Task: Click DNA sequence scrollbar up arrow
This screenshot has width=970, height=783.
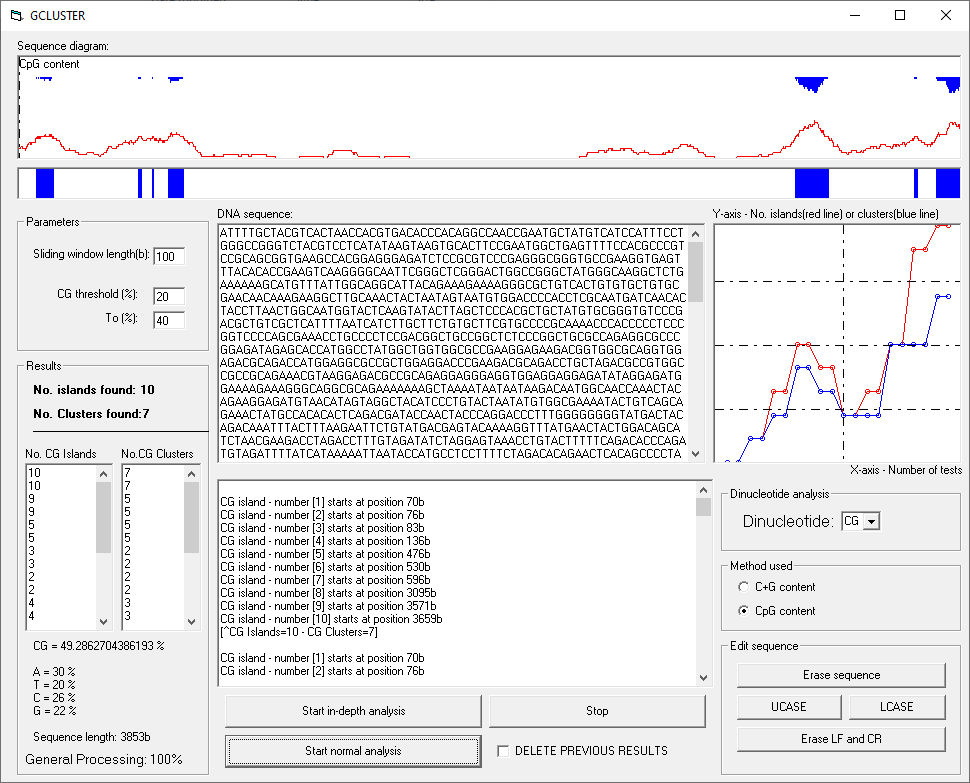Action: pyautogui.click(x=696, y=234)
